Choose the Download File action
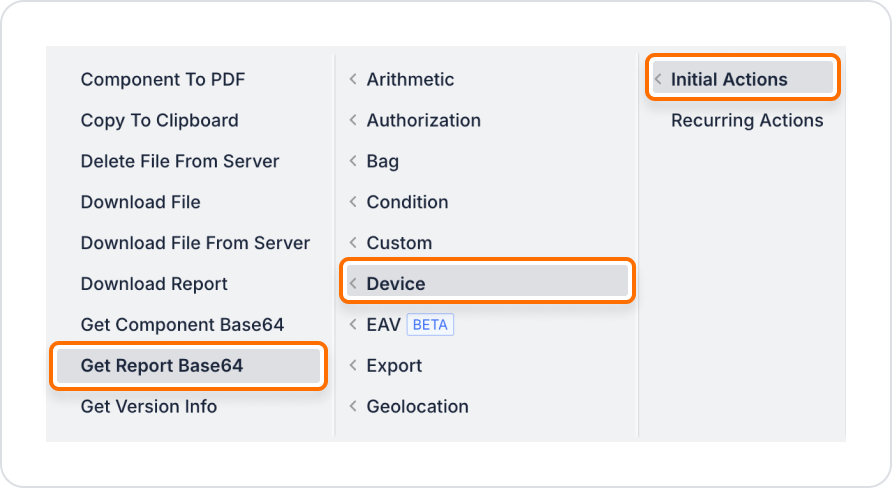This screenshot has height=488, width=892. (141, 202)
